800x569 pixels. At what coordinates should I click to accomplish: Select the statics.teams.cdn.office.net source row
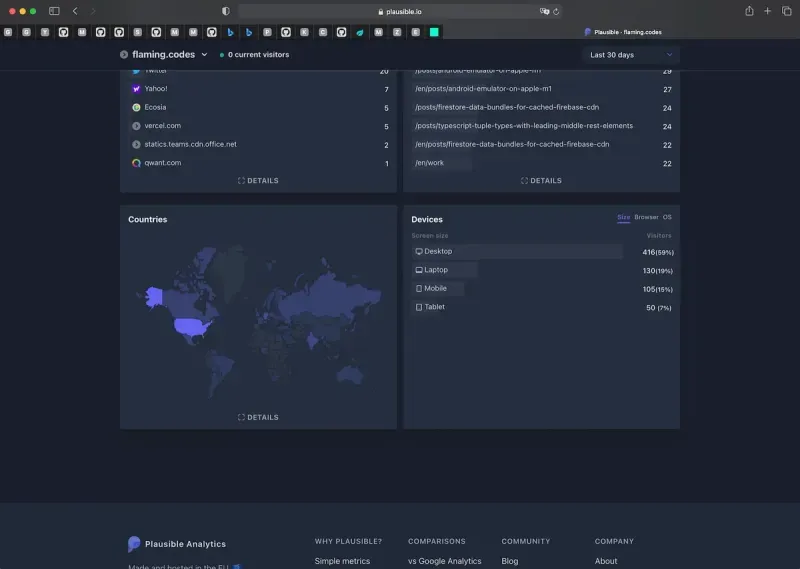click(x=259, y=144)
